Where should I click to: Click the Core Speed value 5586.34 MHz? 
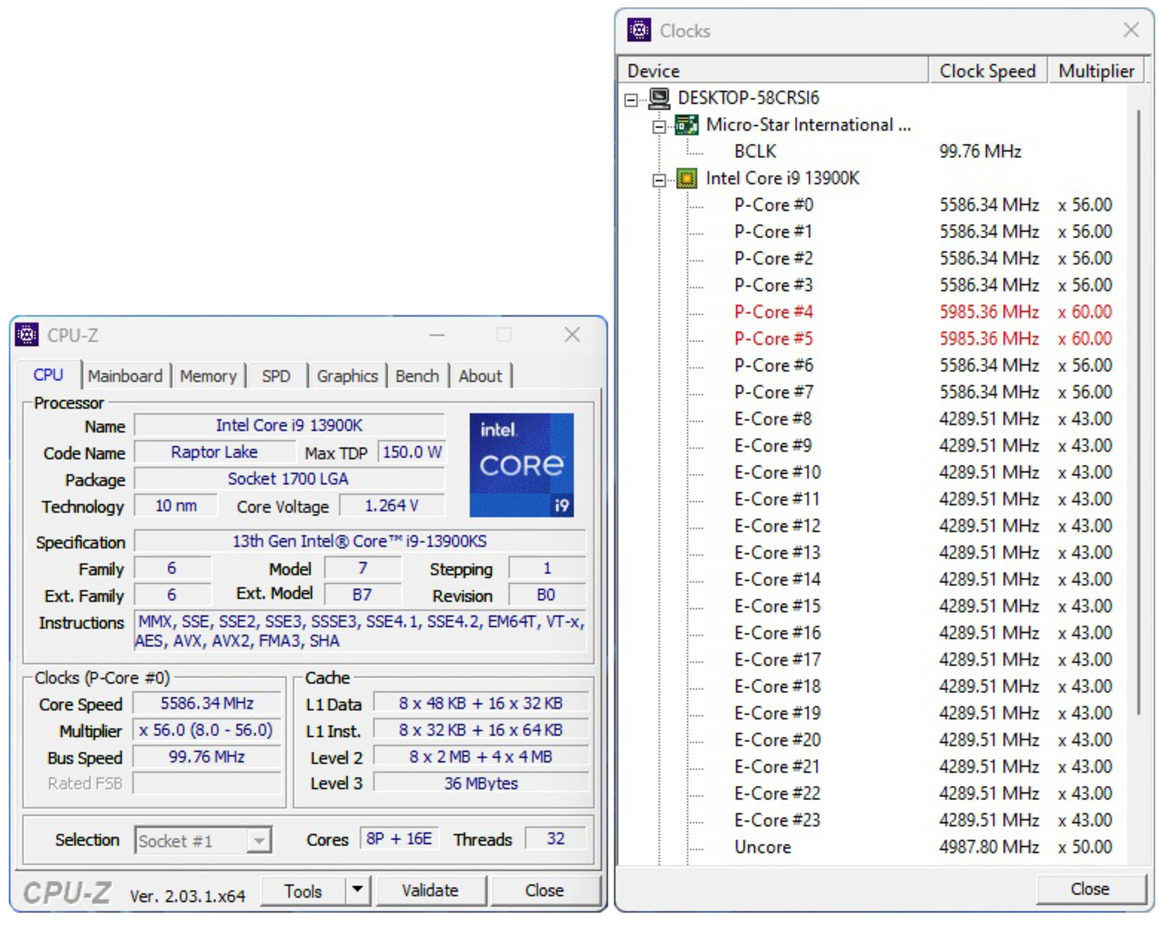click(207, 704)
